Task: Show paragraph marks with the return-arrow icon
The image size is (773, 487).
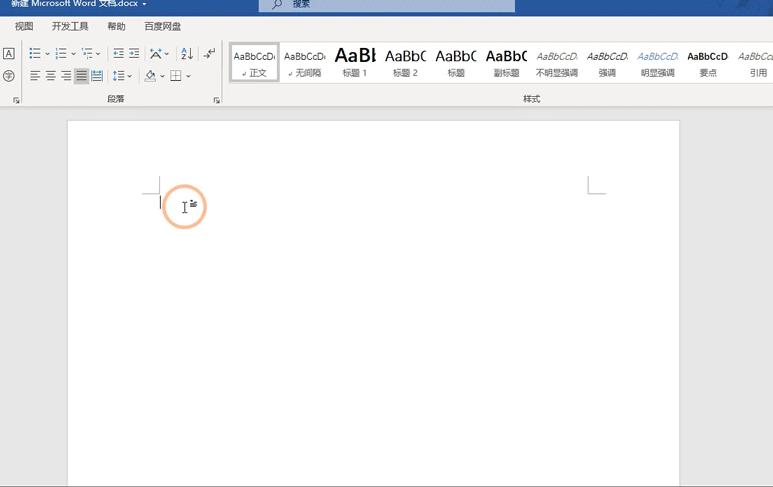Action: point(209,54)
